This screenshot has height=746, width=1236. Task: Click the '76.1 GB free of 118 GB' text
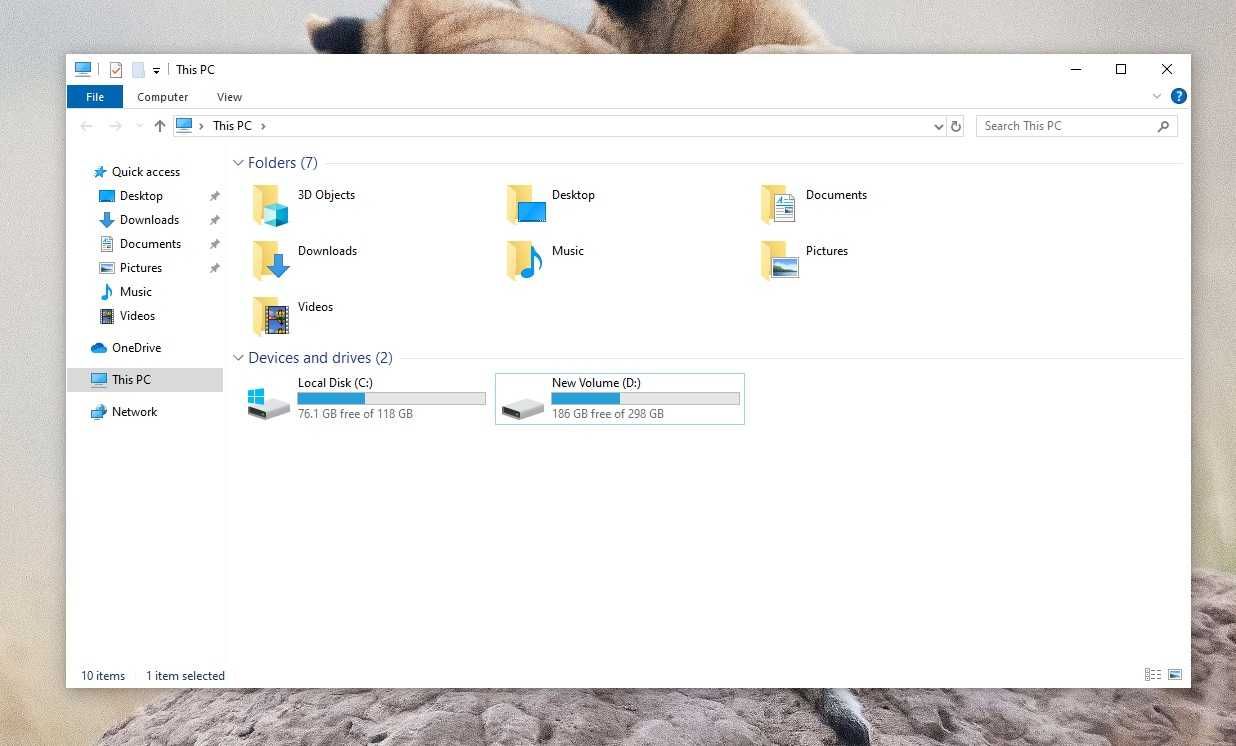(x=355, y=414)
